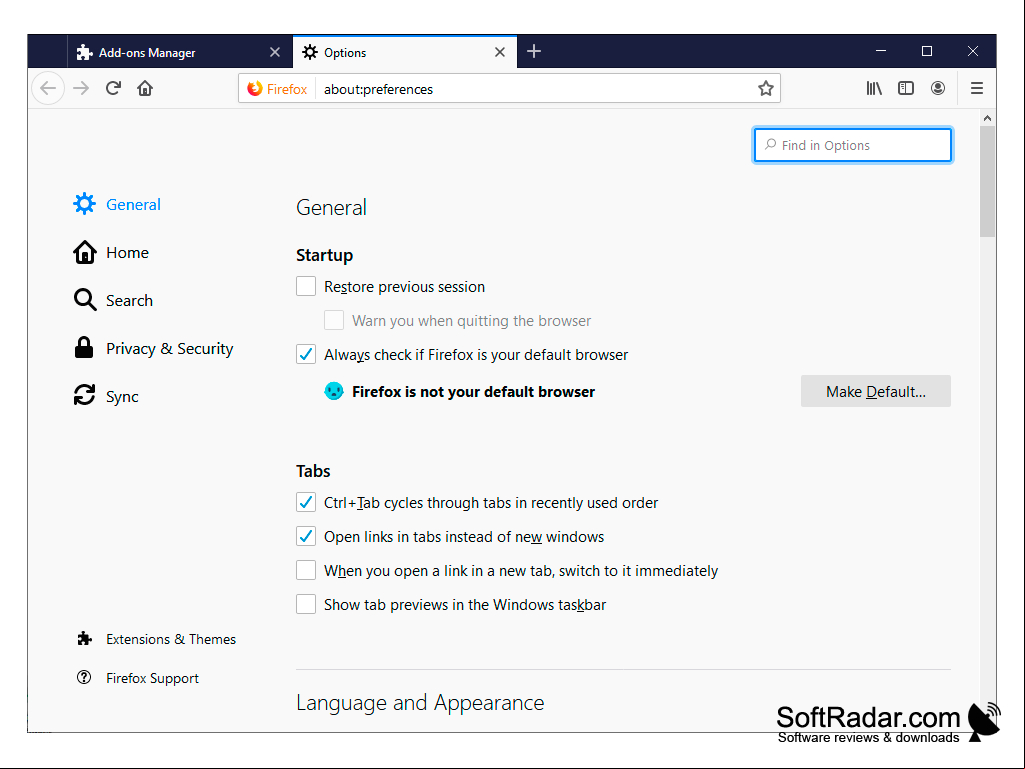Image resolution: width=1025 pixels, height=769 pixels.
Task: Open the Home settings category
Action: 127,252
